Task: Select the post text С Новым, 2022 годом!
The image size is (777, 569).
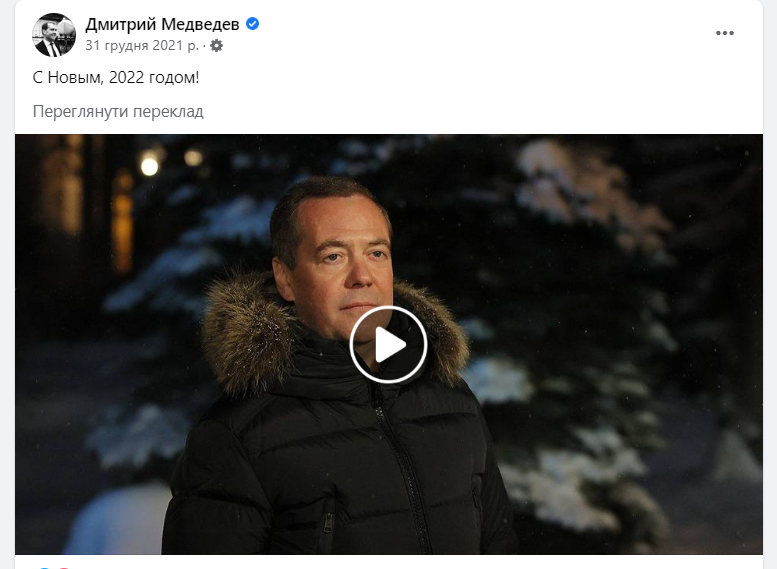Action: click(x=116, y=77)
